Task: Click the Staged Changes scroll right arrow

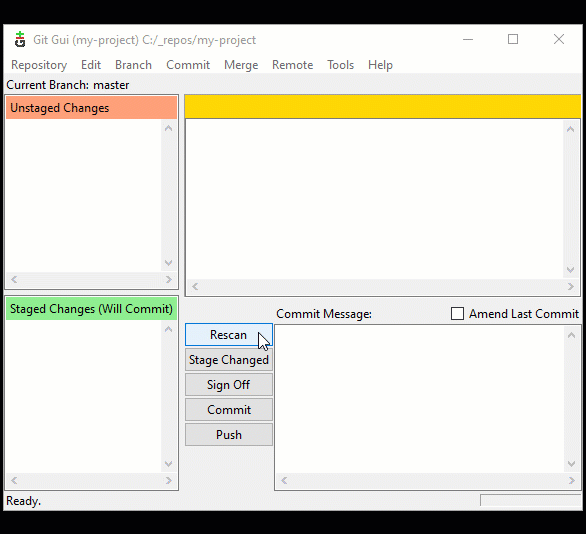Action: 169,481
